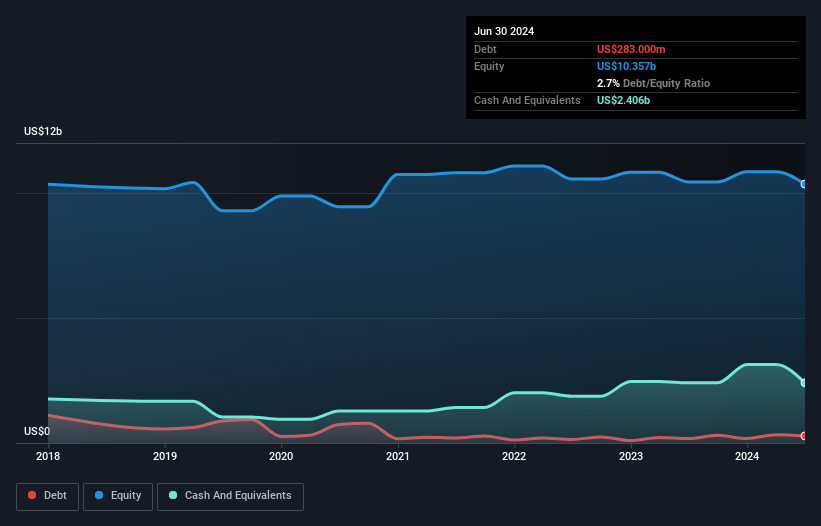Select the 2022 x-axis label
The width and height of the screenshot is (821, 526).
(514, 456)
